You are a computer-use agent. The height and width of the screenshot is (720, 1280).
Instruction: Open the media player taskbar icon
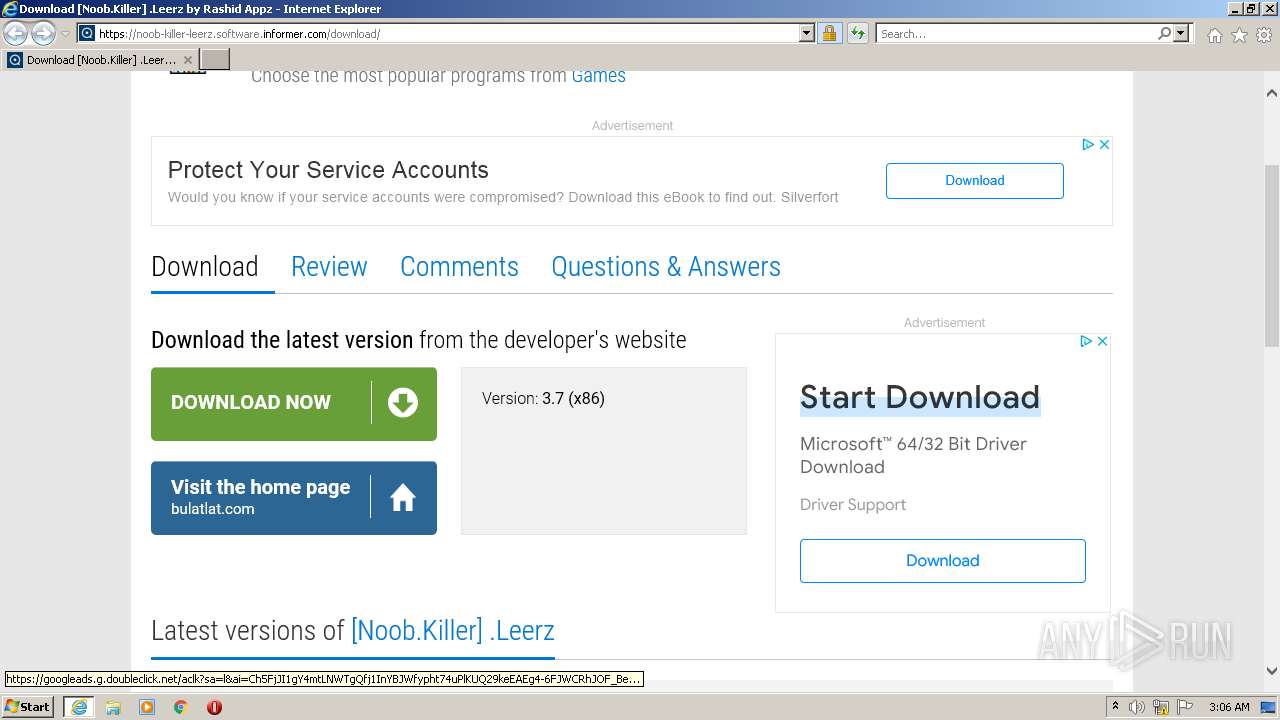pos(147,707)
